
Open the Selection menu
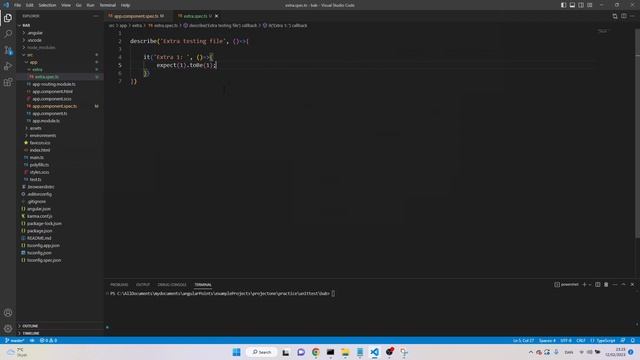click(x=47, y=5)
